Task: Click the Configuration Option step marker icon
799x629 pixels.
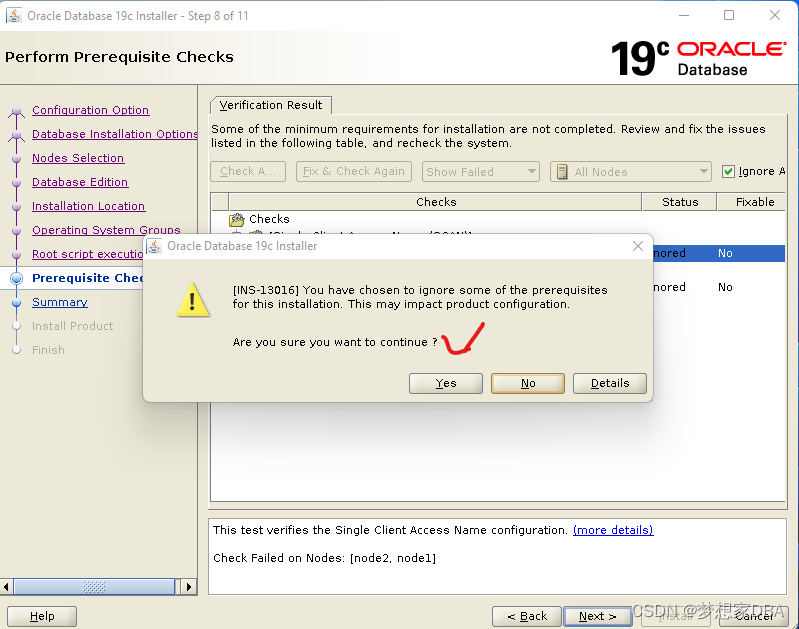Action: click(16, 111)
